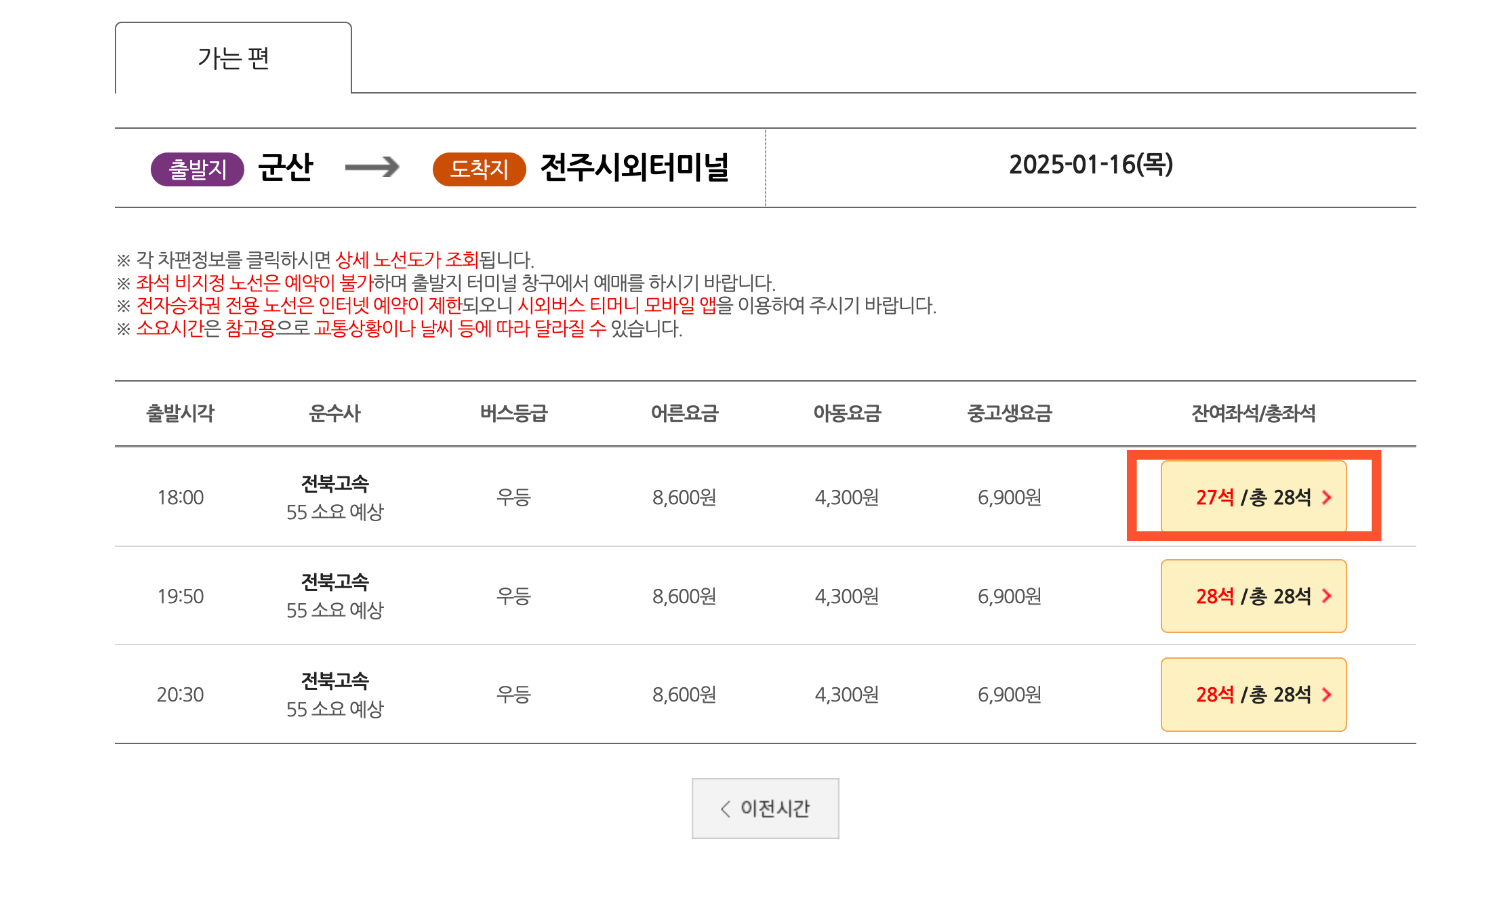
Task: Choose the 20:30 bus 28석 seat button
Action: click(x=1253, y=694)
